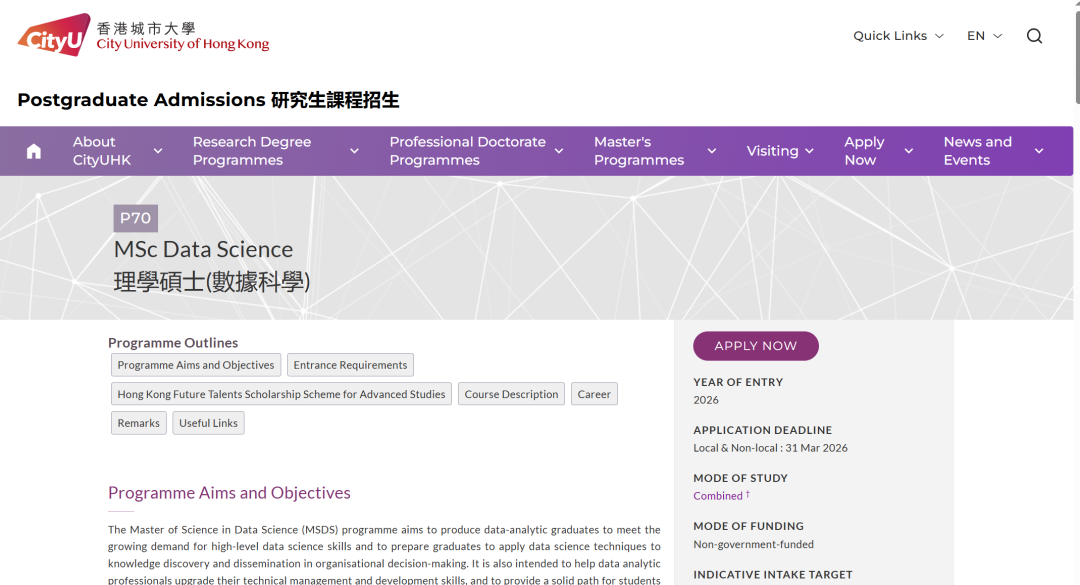The height and width of the screenshot is (585, 1080).
Task: Expand the About CityUHK menu chevron
Action: (158, 151)
